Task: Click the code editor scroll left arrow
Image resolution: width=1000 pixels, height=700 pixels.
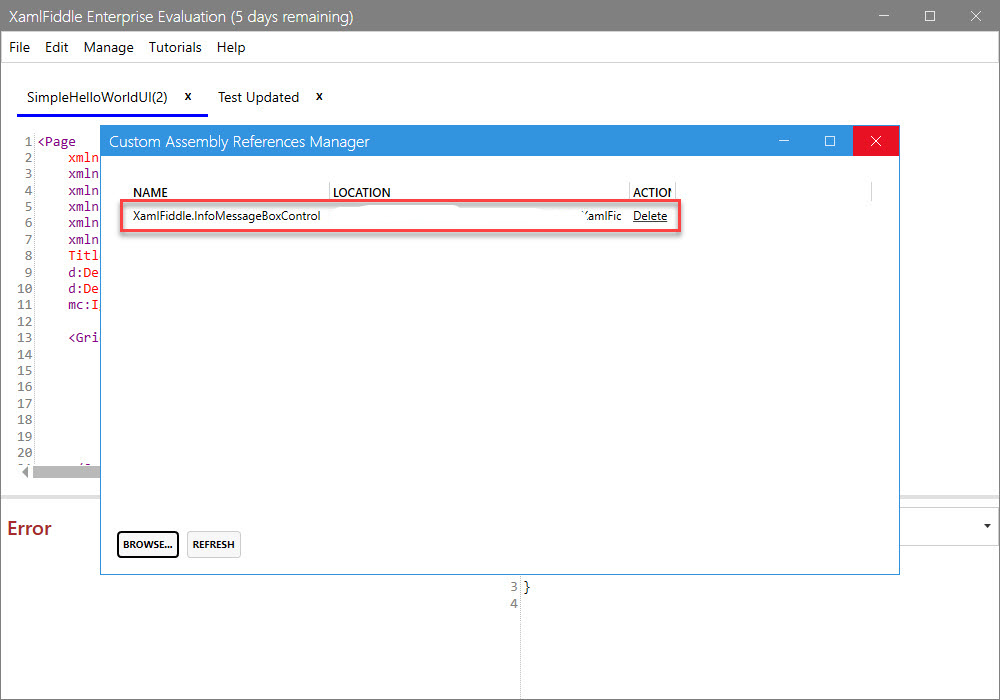Action: click(x=25, y=472)
